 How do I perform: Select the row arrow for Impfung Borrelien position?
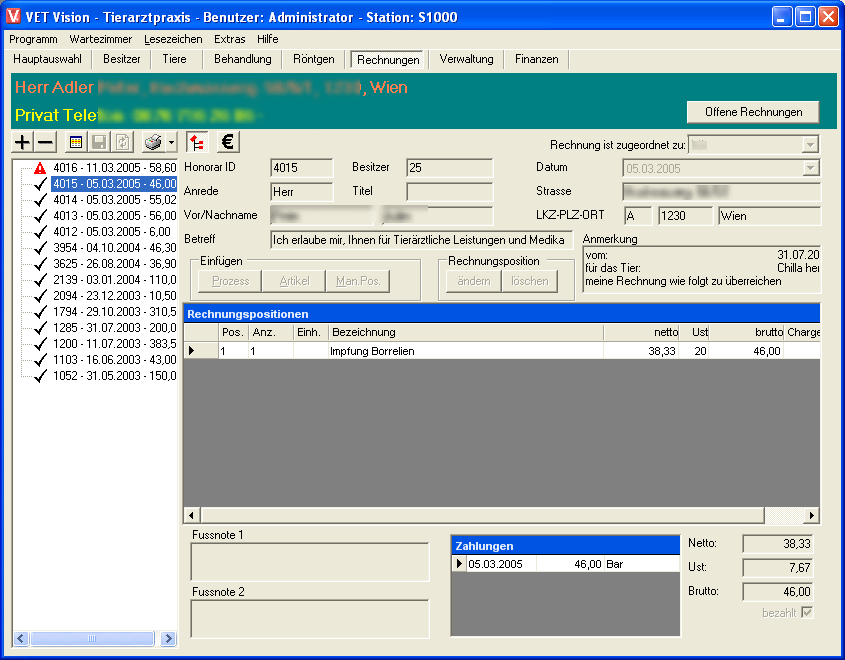click(x=191, y=351)
